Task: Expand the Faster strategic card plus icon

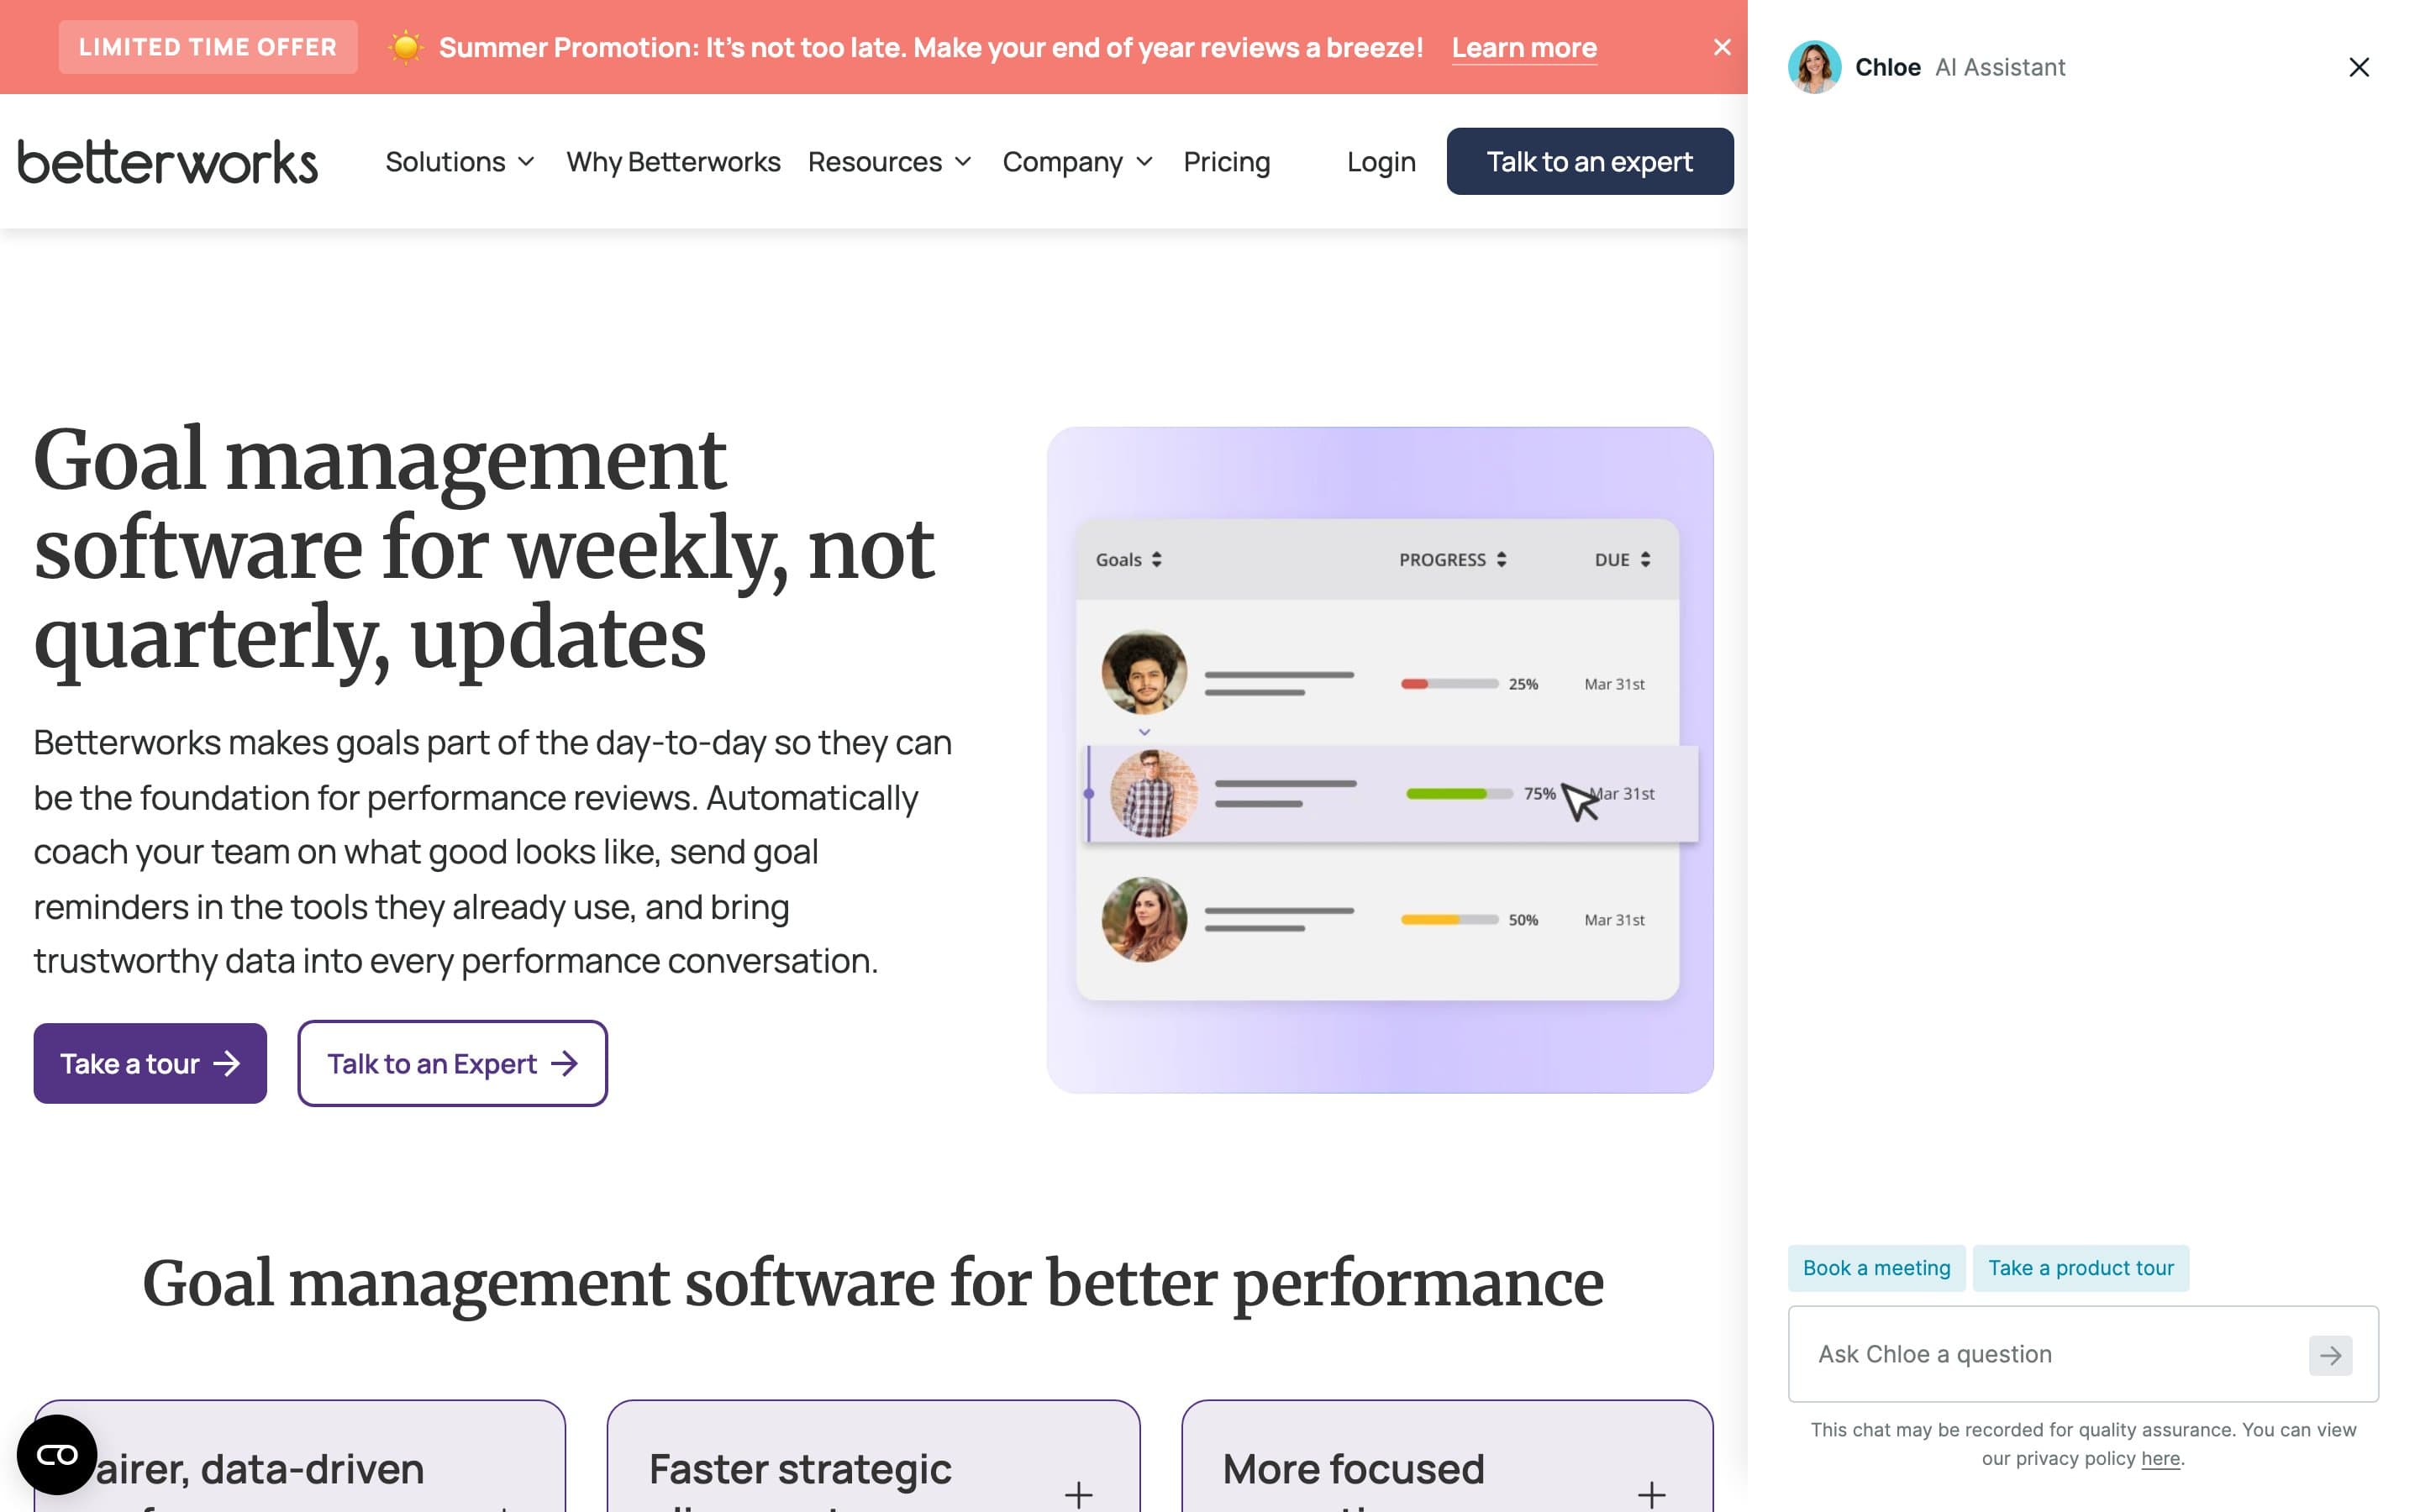Action: point(1078,1494)
